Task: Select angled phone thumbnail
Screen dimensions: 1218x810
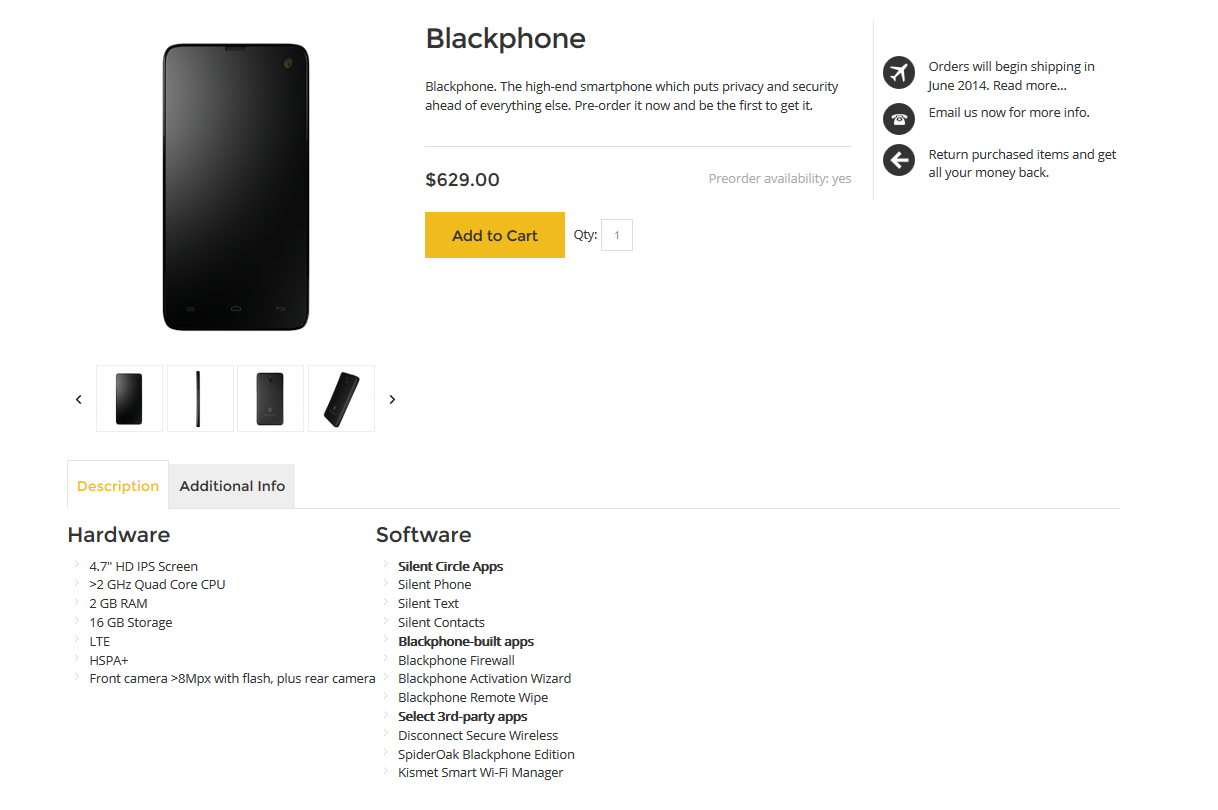Action: click(341, 398)
